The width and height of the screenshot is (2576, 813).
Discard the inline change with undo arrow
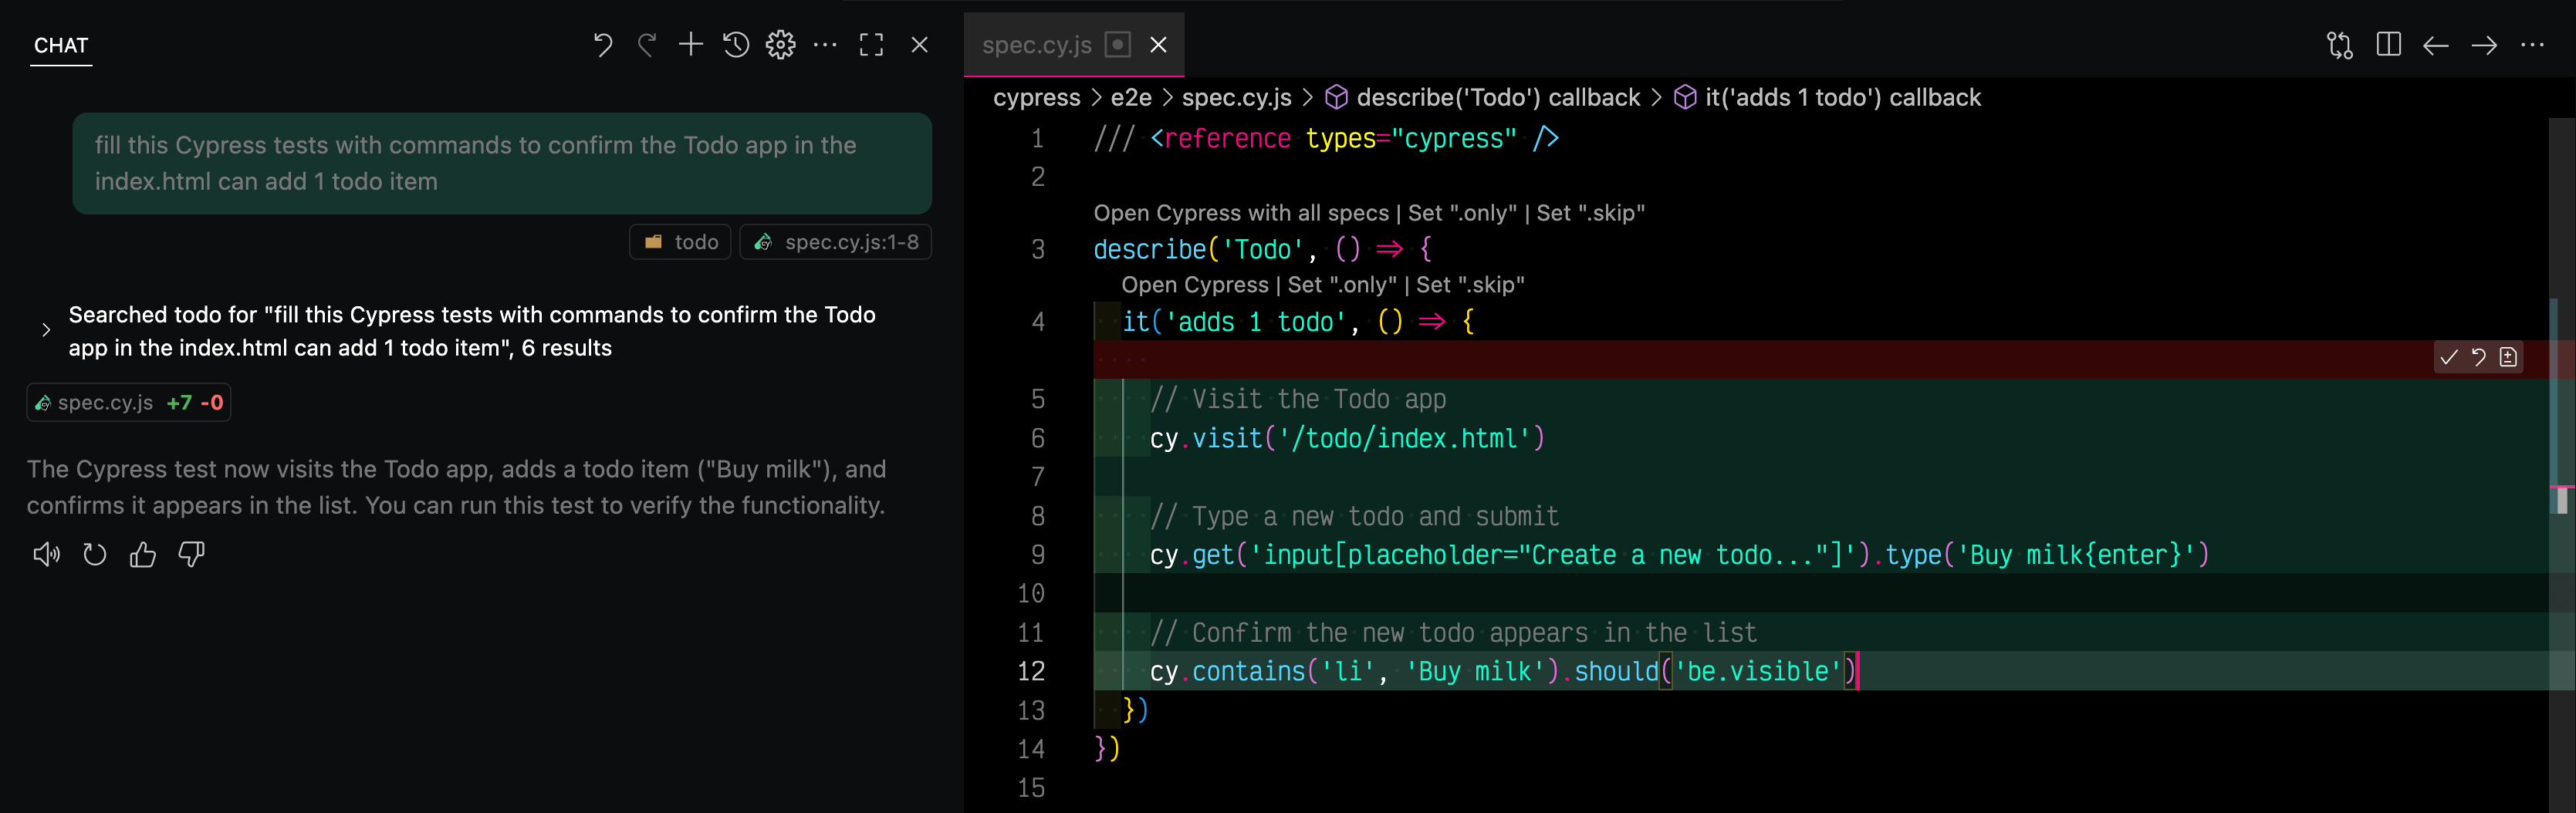click(x=2479, y=357)
